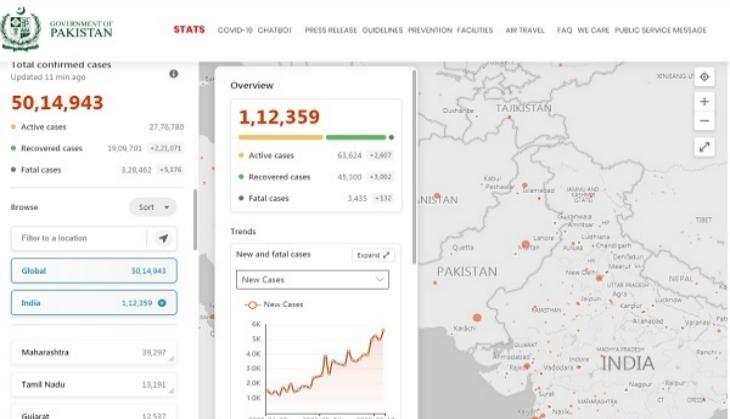
Task: Click the green recovered-cases bar segment
Action: [x=356, y=137]
